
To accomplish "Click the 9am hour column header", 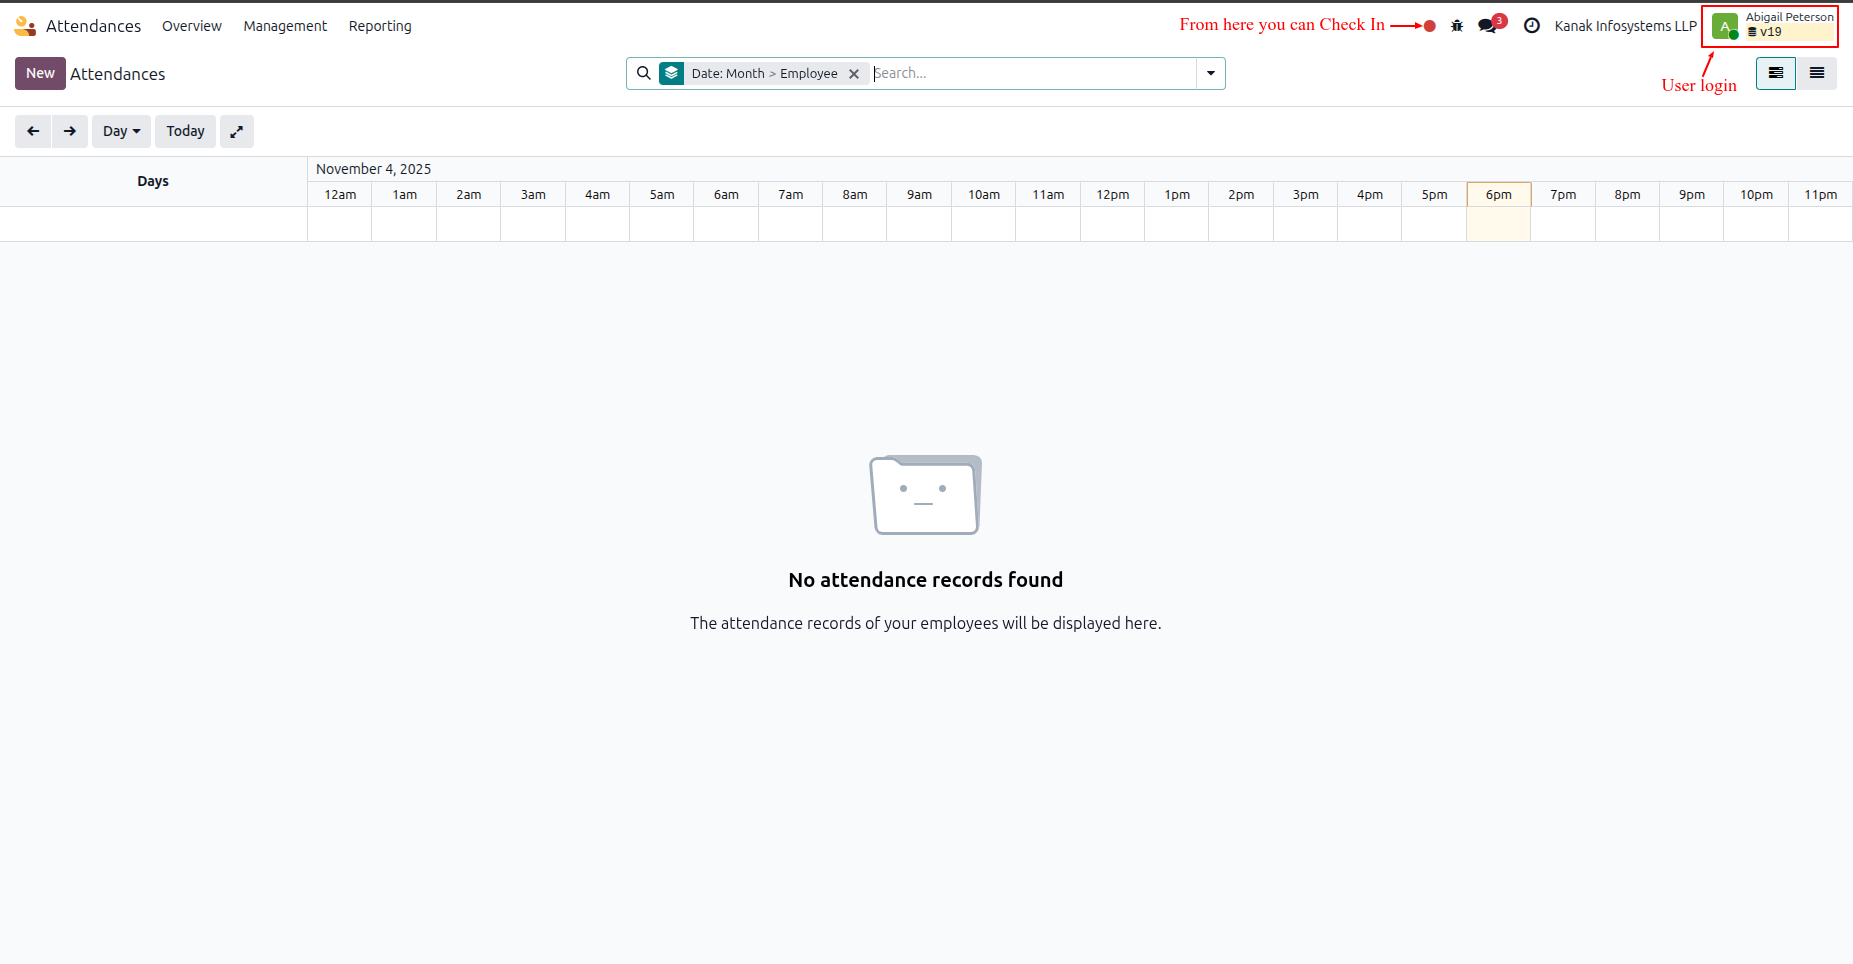I will point(919,195).
